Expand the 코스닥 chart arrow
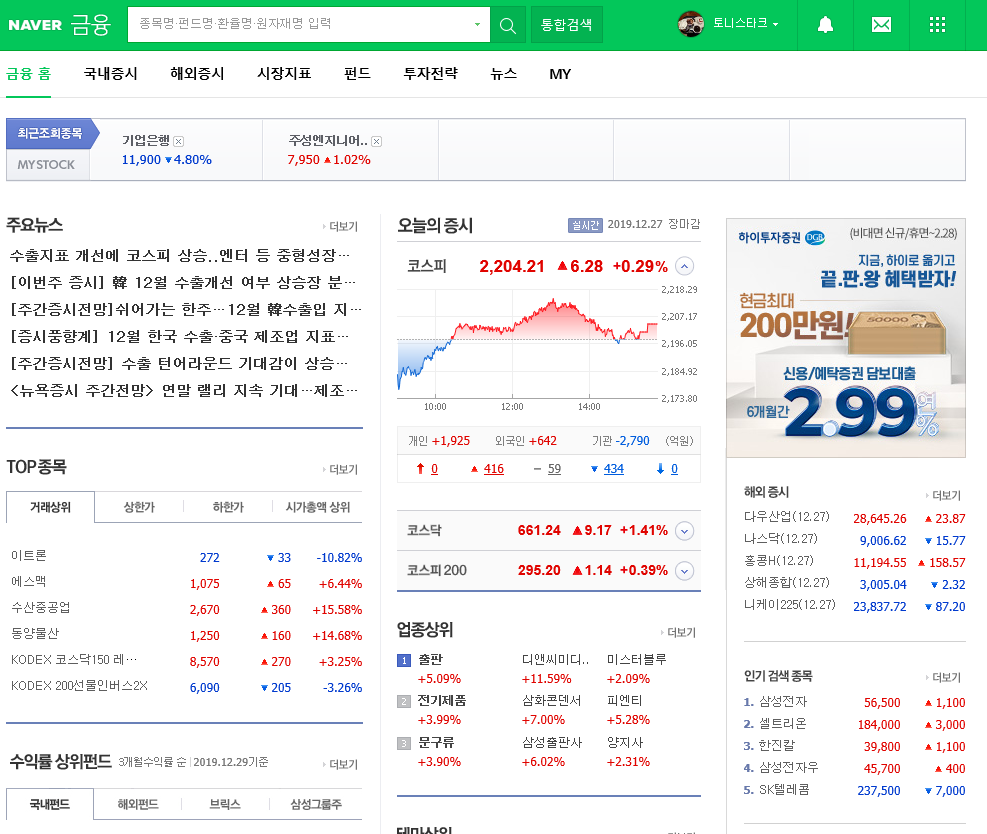Image resolution: width=987 pixels, height=834 pixels. 684,531
